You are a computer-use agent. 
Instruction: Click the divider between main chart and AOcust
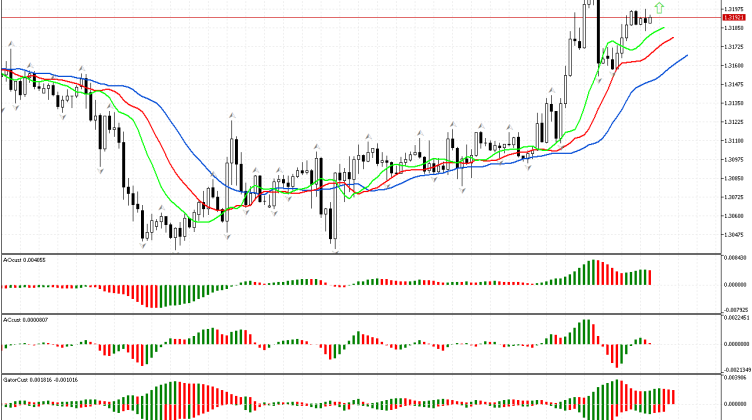[360, 253]
